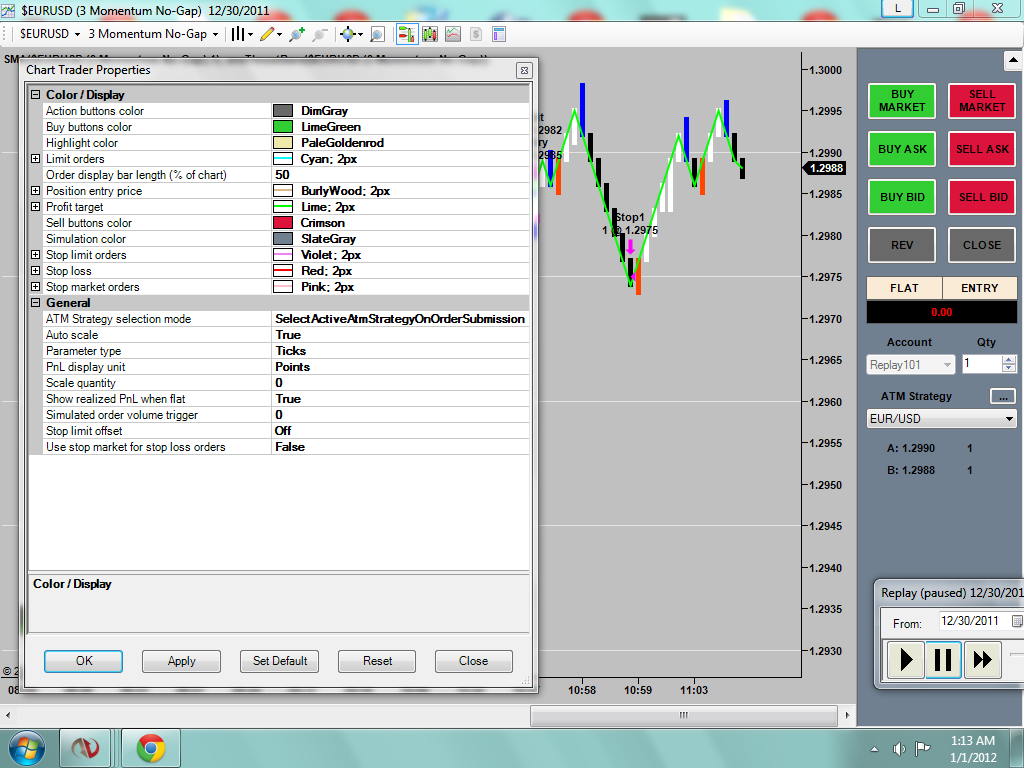
Task: Click the NinjaTrader taskbar icon
Action: [85, 748]
